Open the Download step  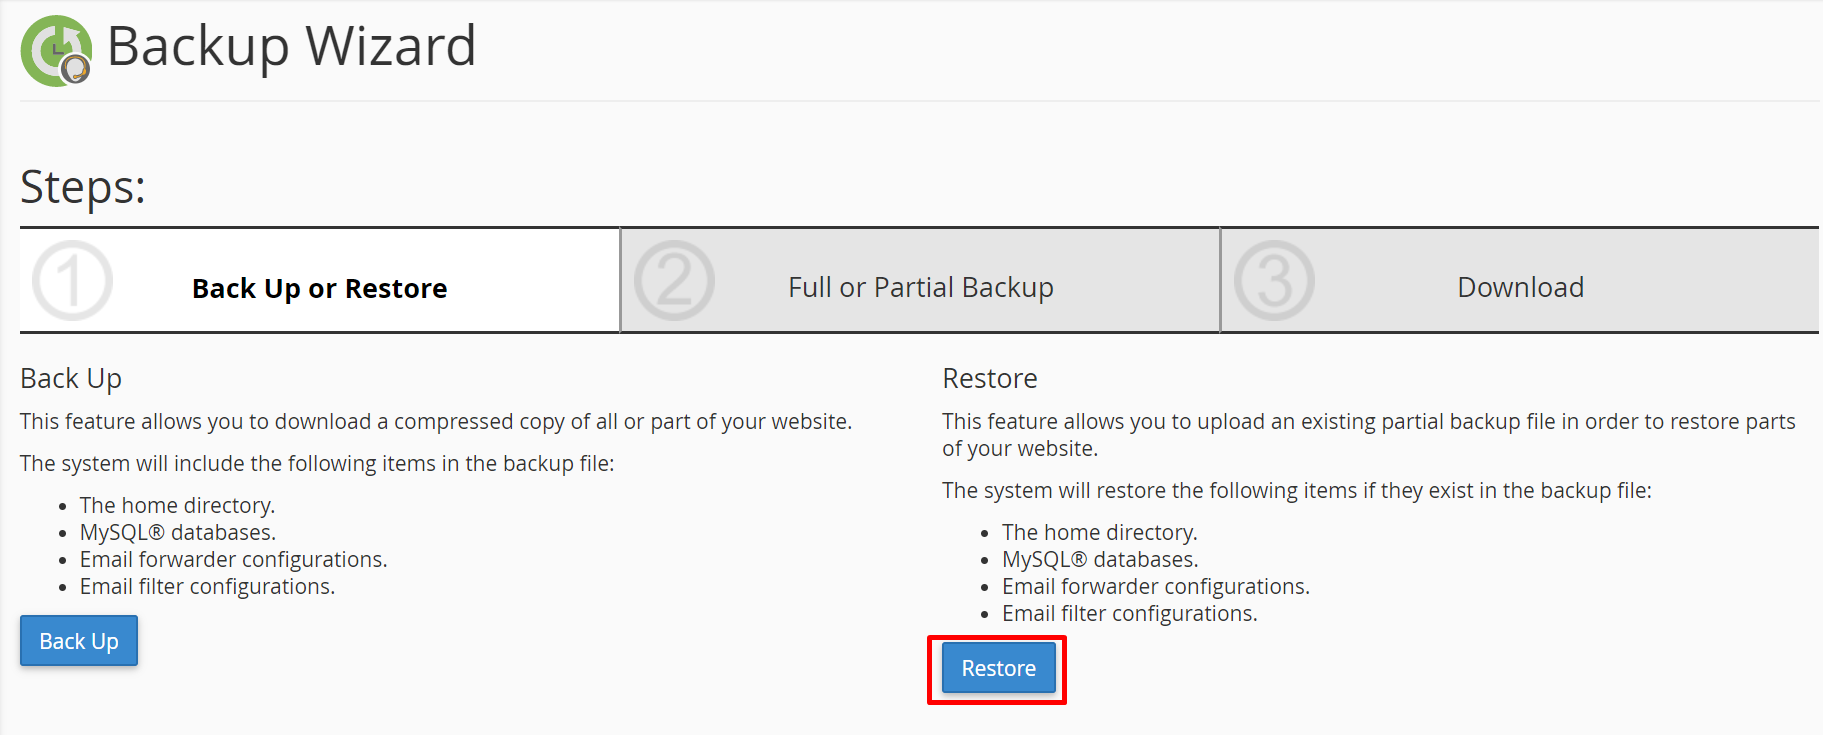(x=1520, y=287)
